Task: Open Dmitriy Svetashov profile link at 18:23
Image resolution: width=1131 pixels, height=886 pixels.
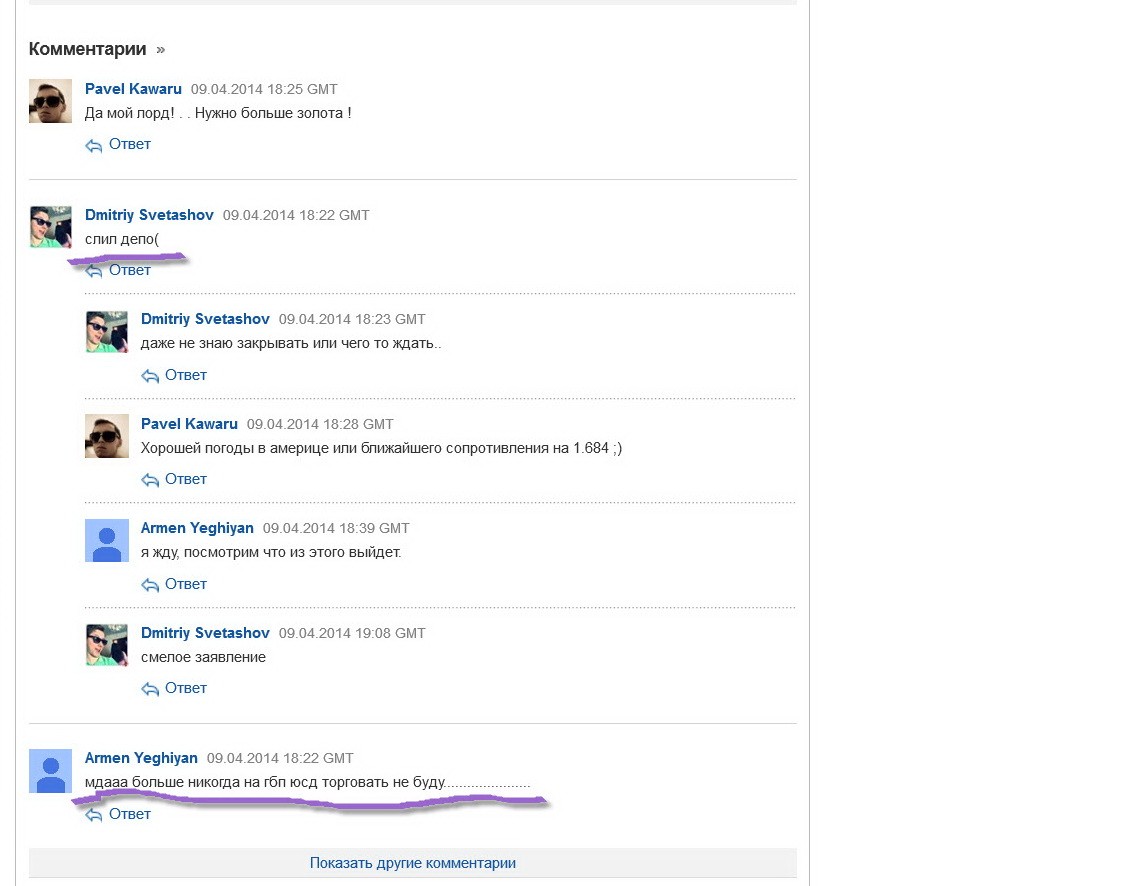Action: (x=206, y=319)
